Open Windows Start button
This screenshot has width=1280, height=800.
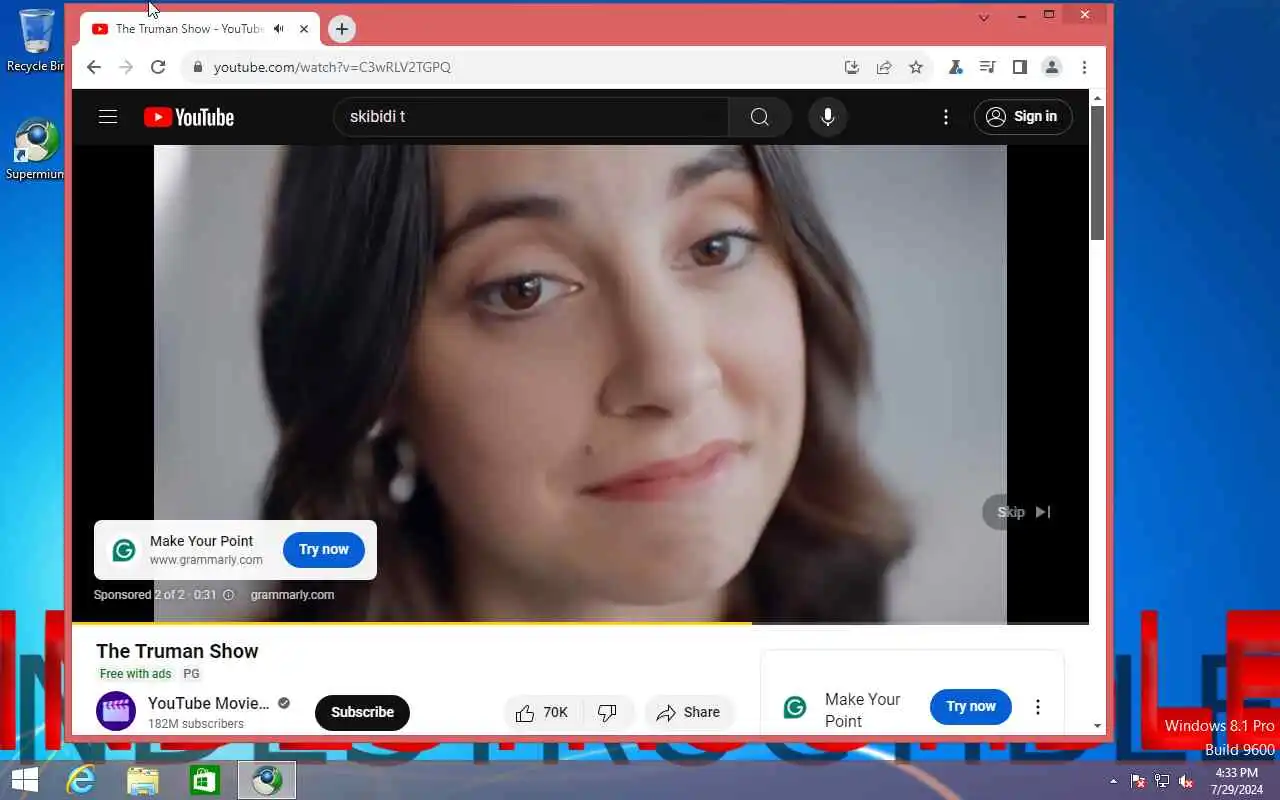pos(24,780)
